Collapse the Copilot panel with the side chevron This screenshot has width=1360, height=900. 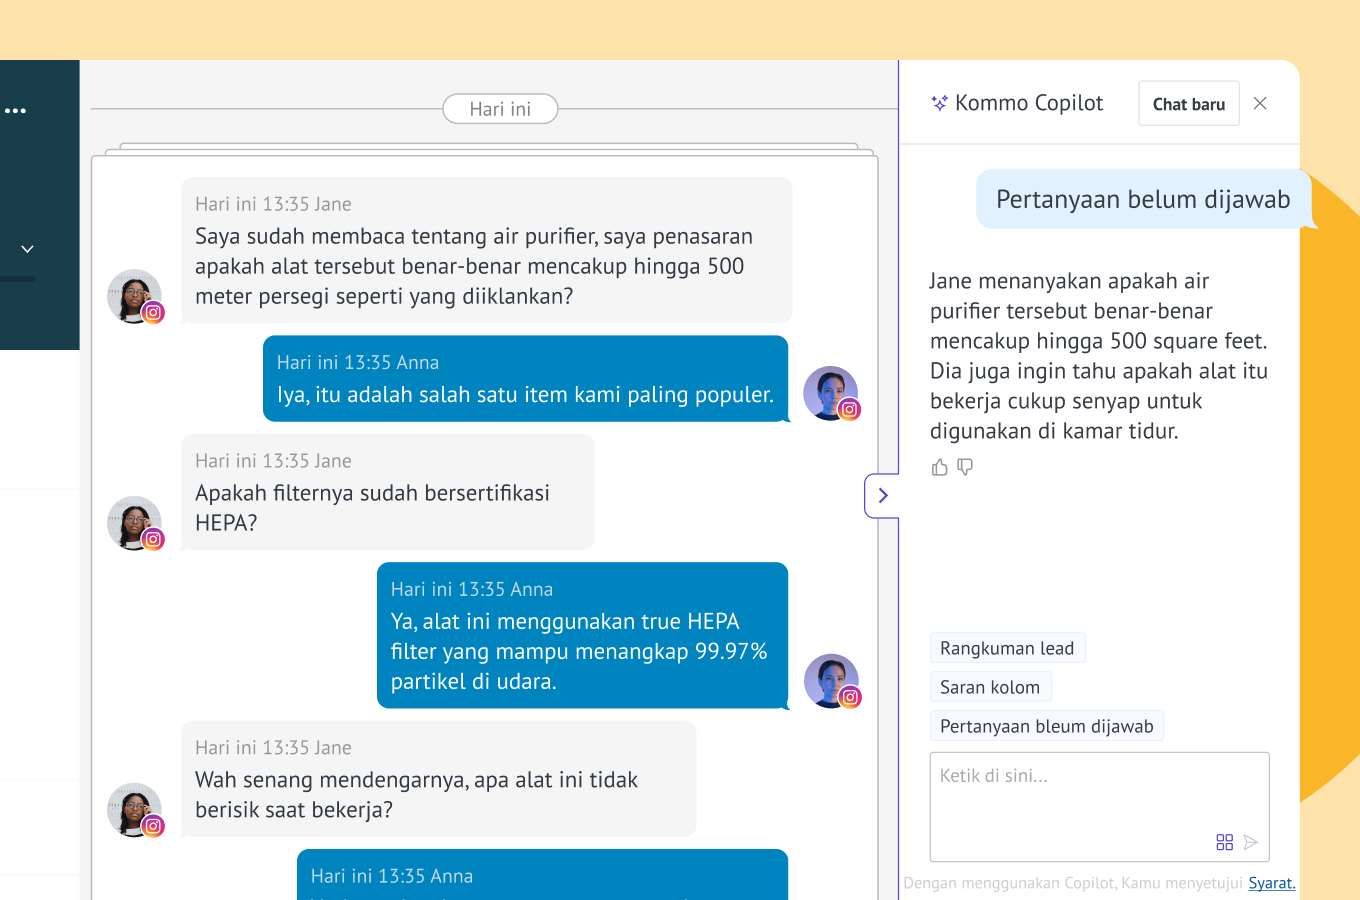[x=882, y=495]
